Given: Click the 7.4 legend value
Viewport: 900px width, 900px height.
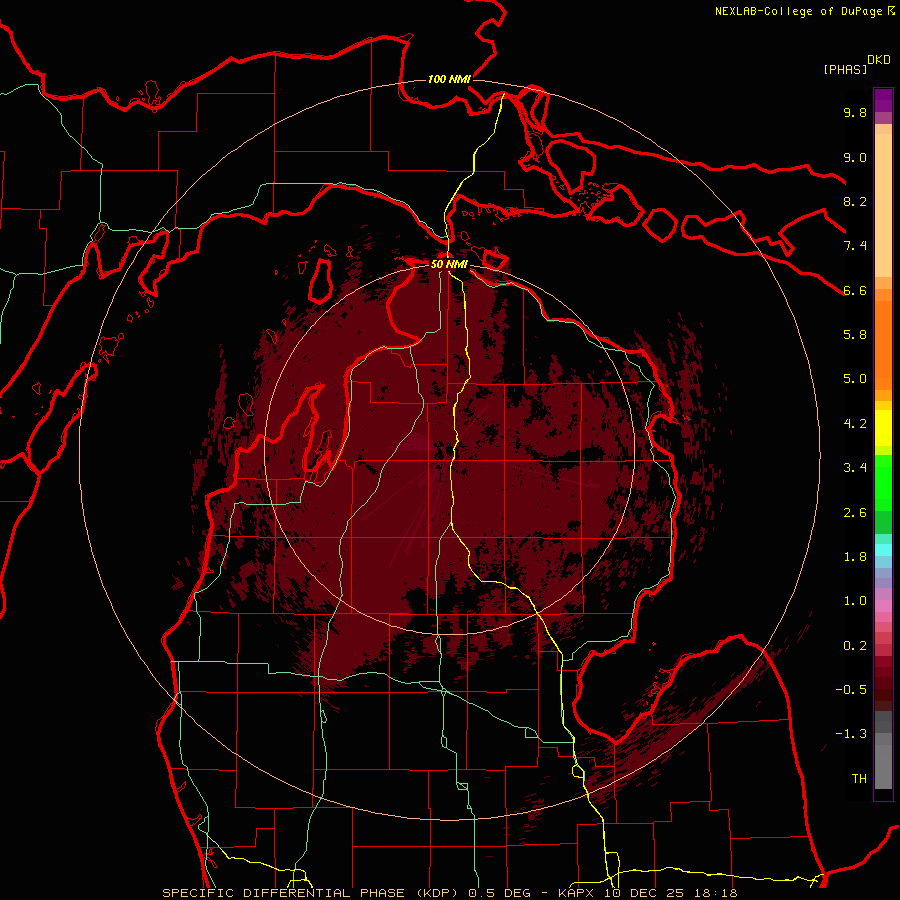Looking at the screenshot, I should tap(855, 246).
